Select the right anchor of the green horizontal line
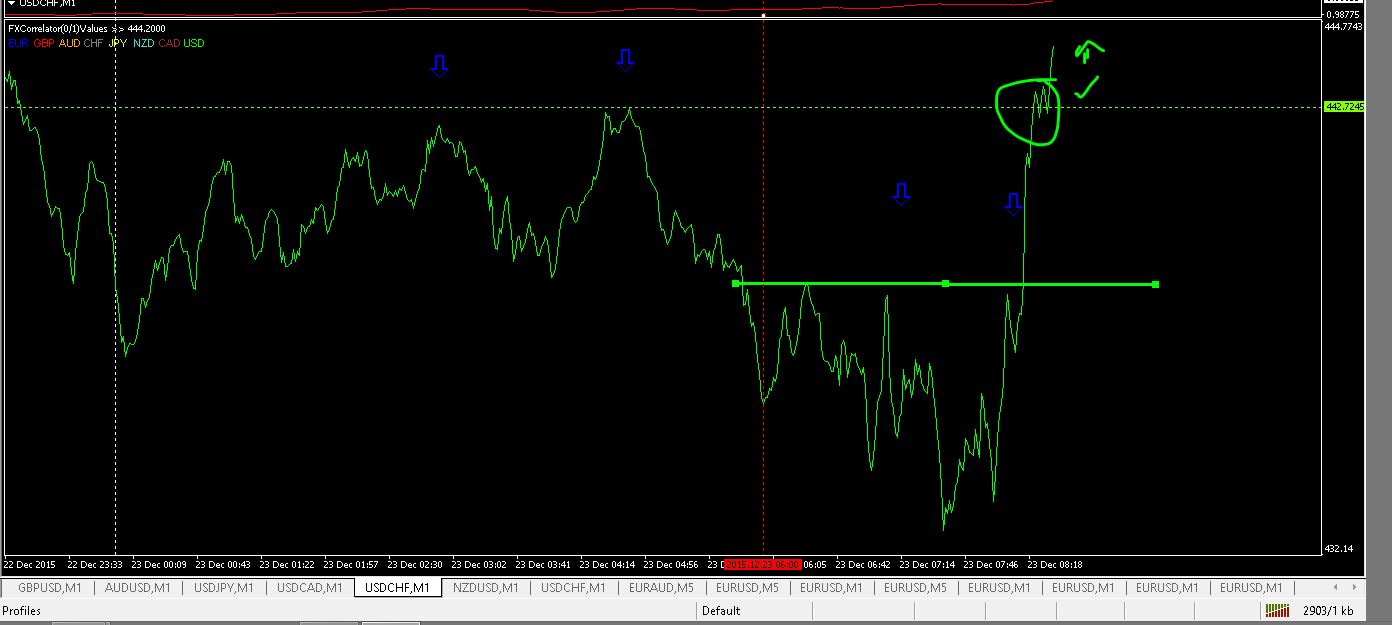Screen dimensions: 1392x625 pos(1155,285)
